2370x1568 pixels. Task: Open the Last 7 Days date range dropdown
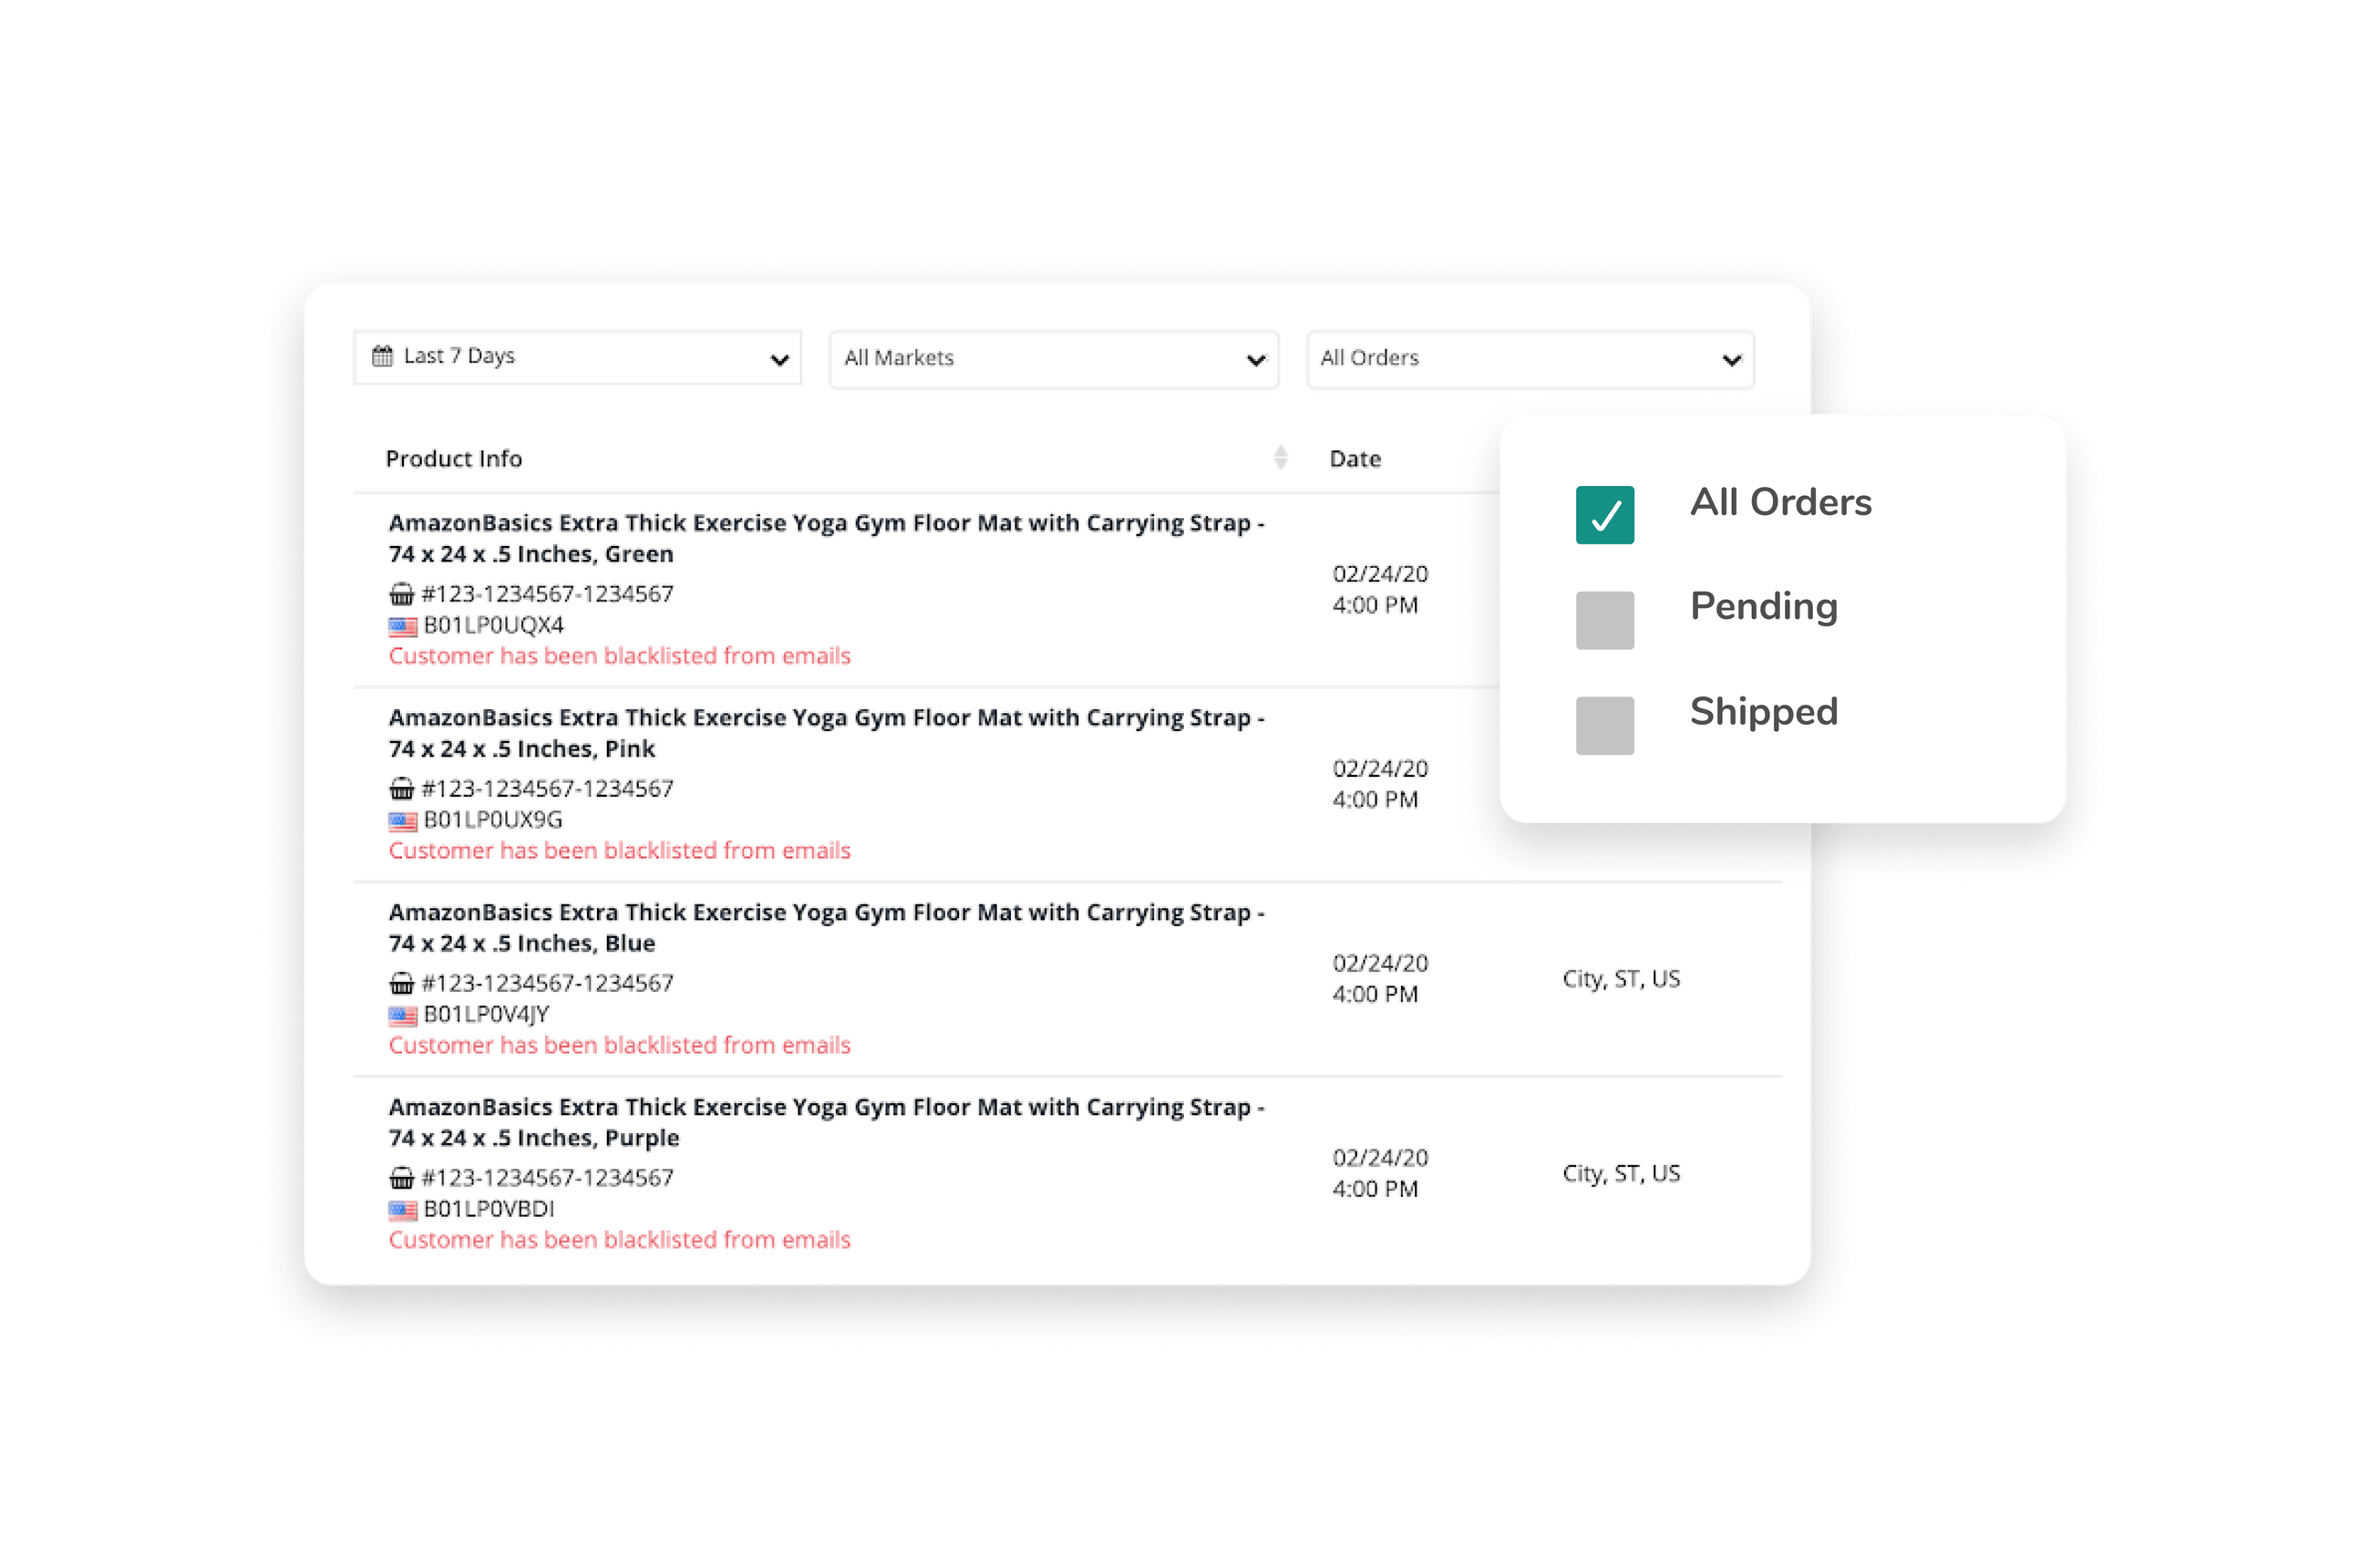tap(577, 356)
